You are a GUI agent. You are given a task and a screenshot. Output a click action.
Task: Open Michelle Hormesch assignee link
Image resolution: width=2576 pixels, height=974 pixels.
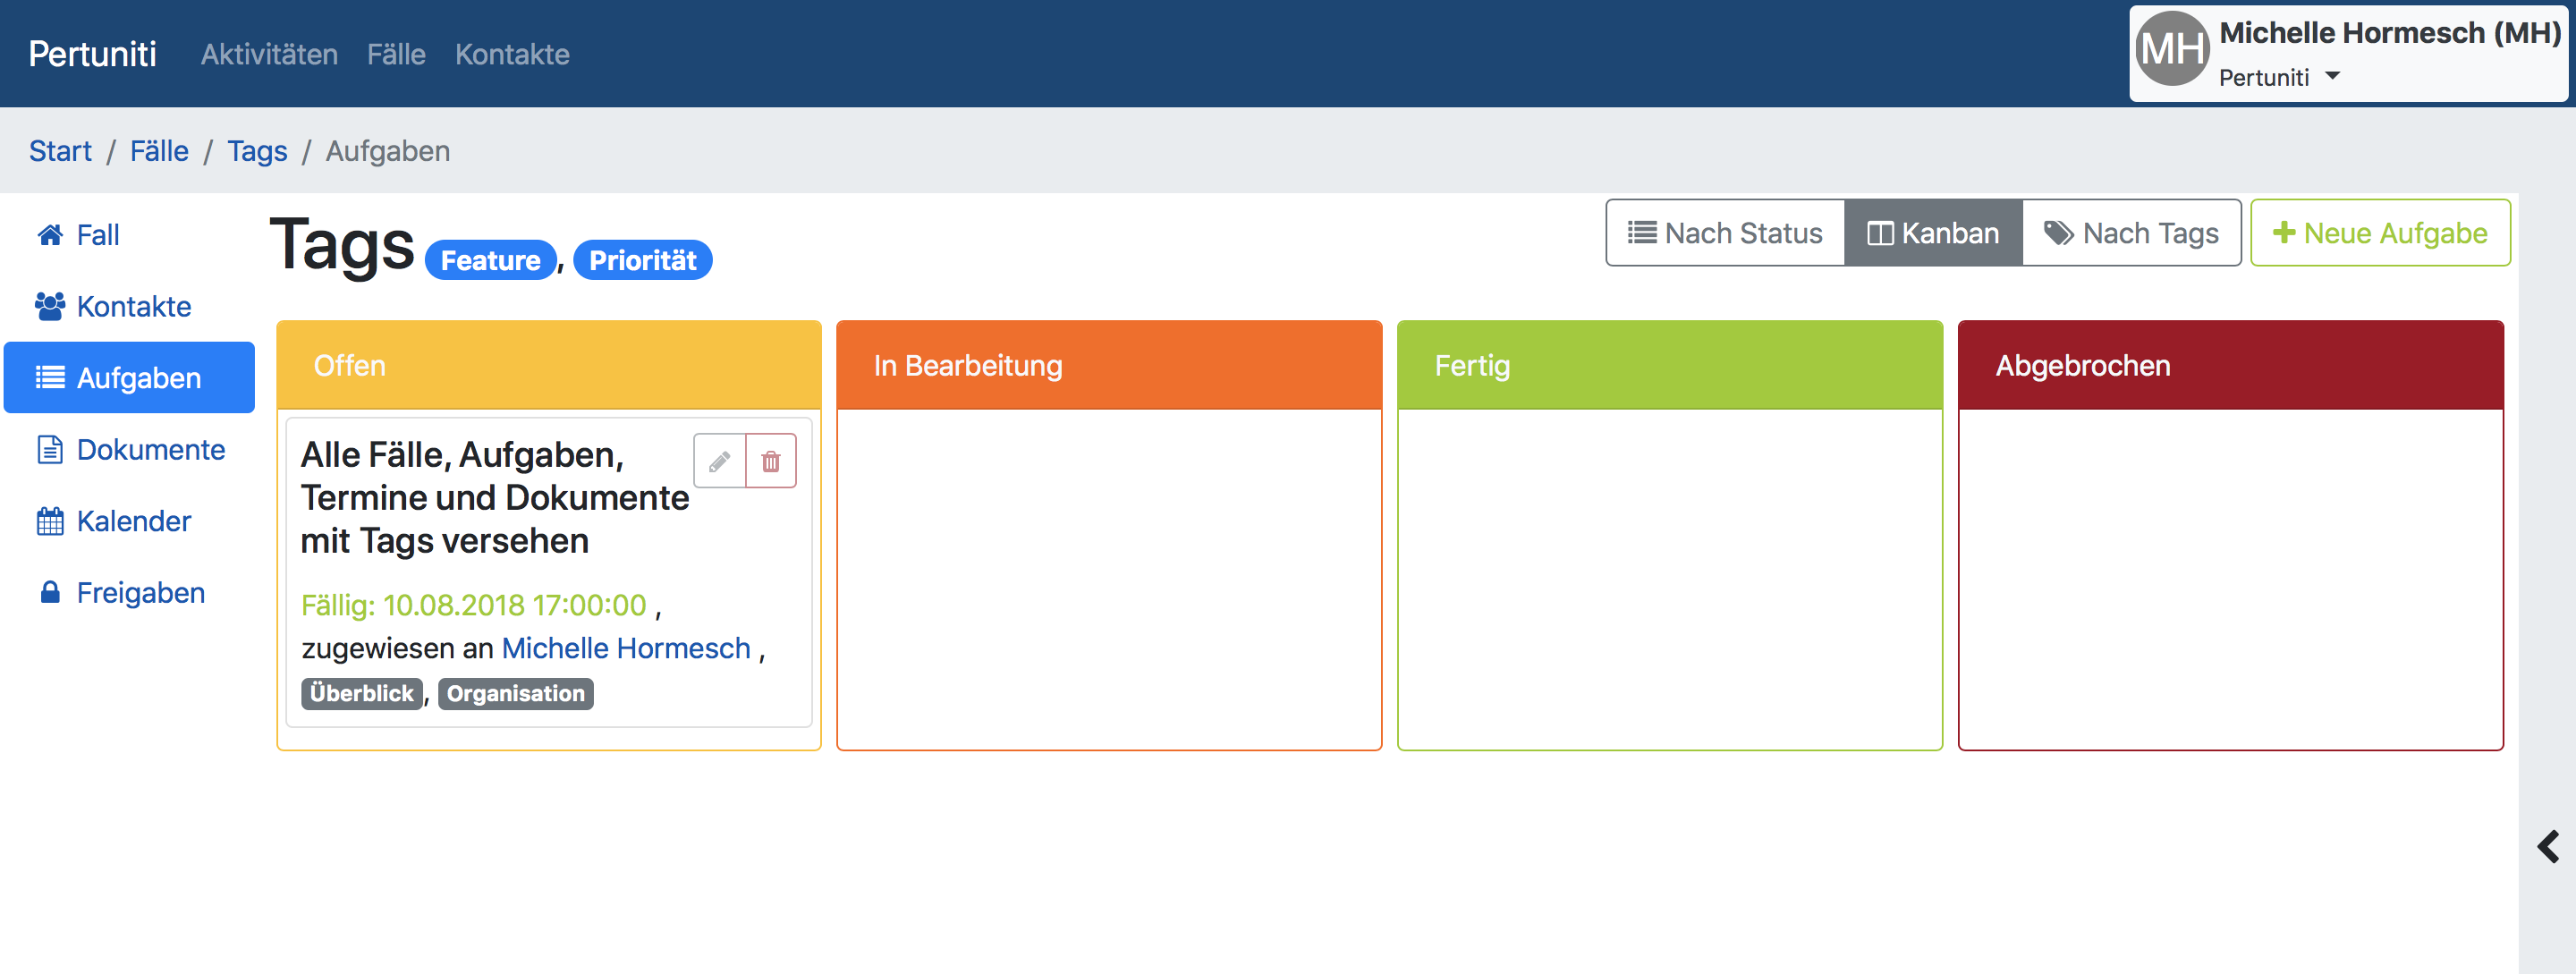[x=626, y=649]
